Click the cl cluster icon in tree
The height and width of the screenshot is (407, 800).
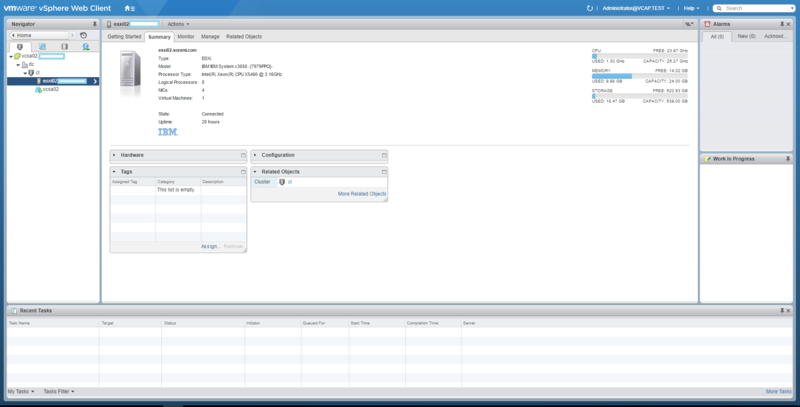(31, 73)
